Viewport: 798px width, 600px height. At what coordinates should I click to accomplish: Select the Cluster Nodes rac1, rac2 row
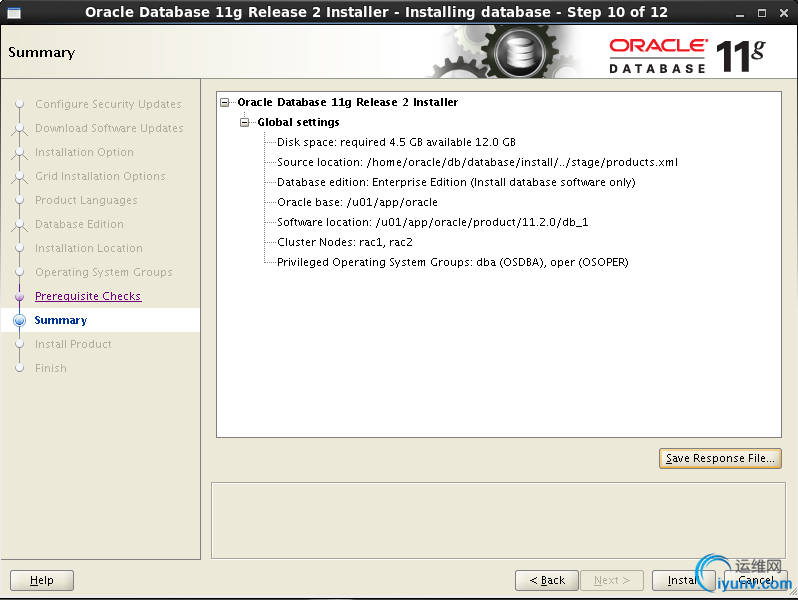(345, 242)
